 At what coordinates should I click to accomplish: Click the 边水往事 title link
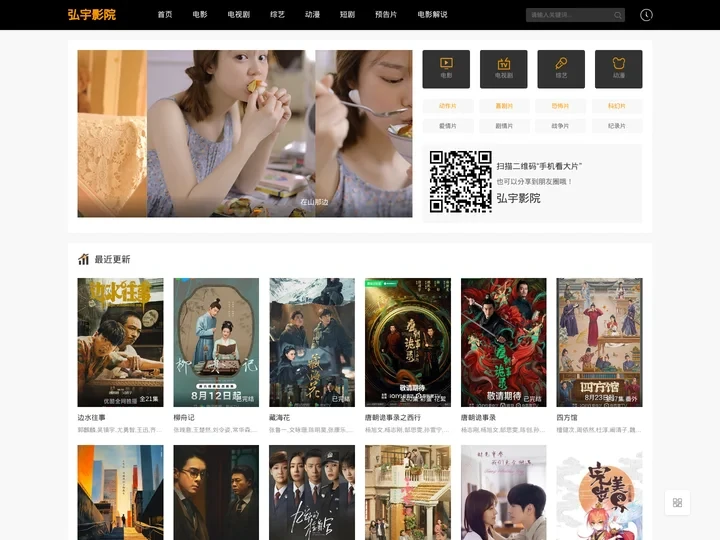click(x=91, y=417)
